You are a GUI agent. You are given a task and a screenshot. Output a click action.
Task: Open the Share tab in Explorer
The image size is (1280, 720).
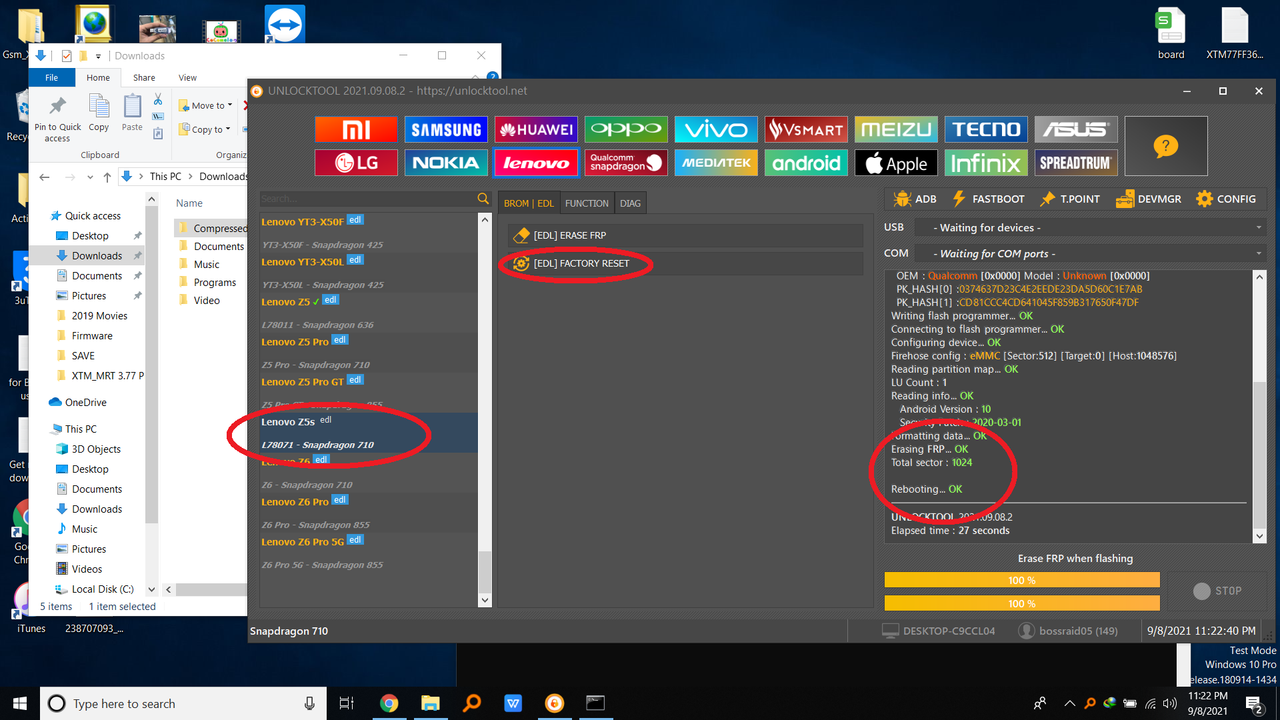(x=144, y=77)
